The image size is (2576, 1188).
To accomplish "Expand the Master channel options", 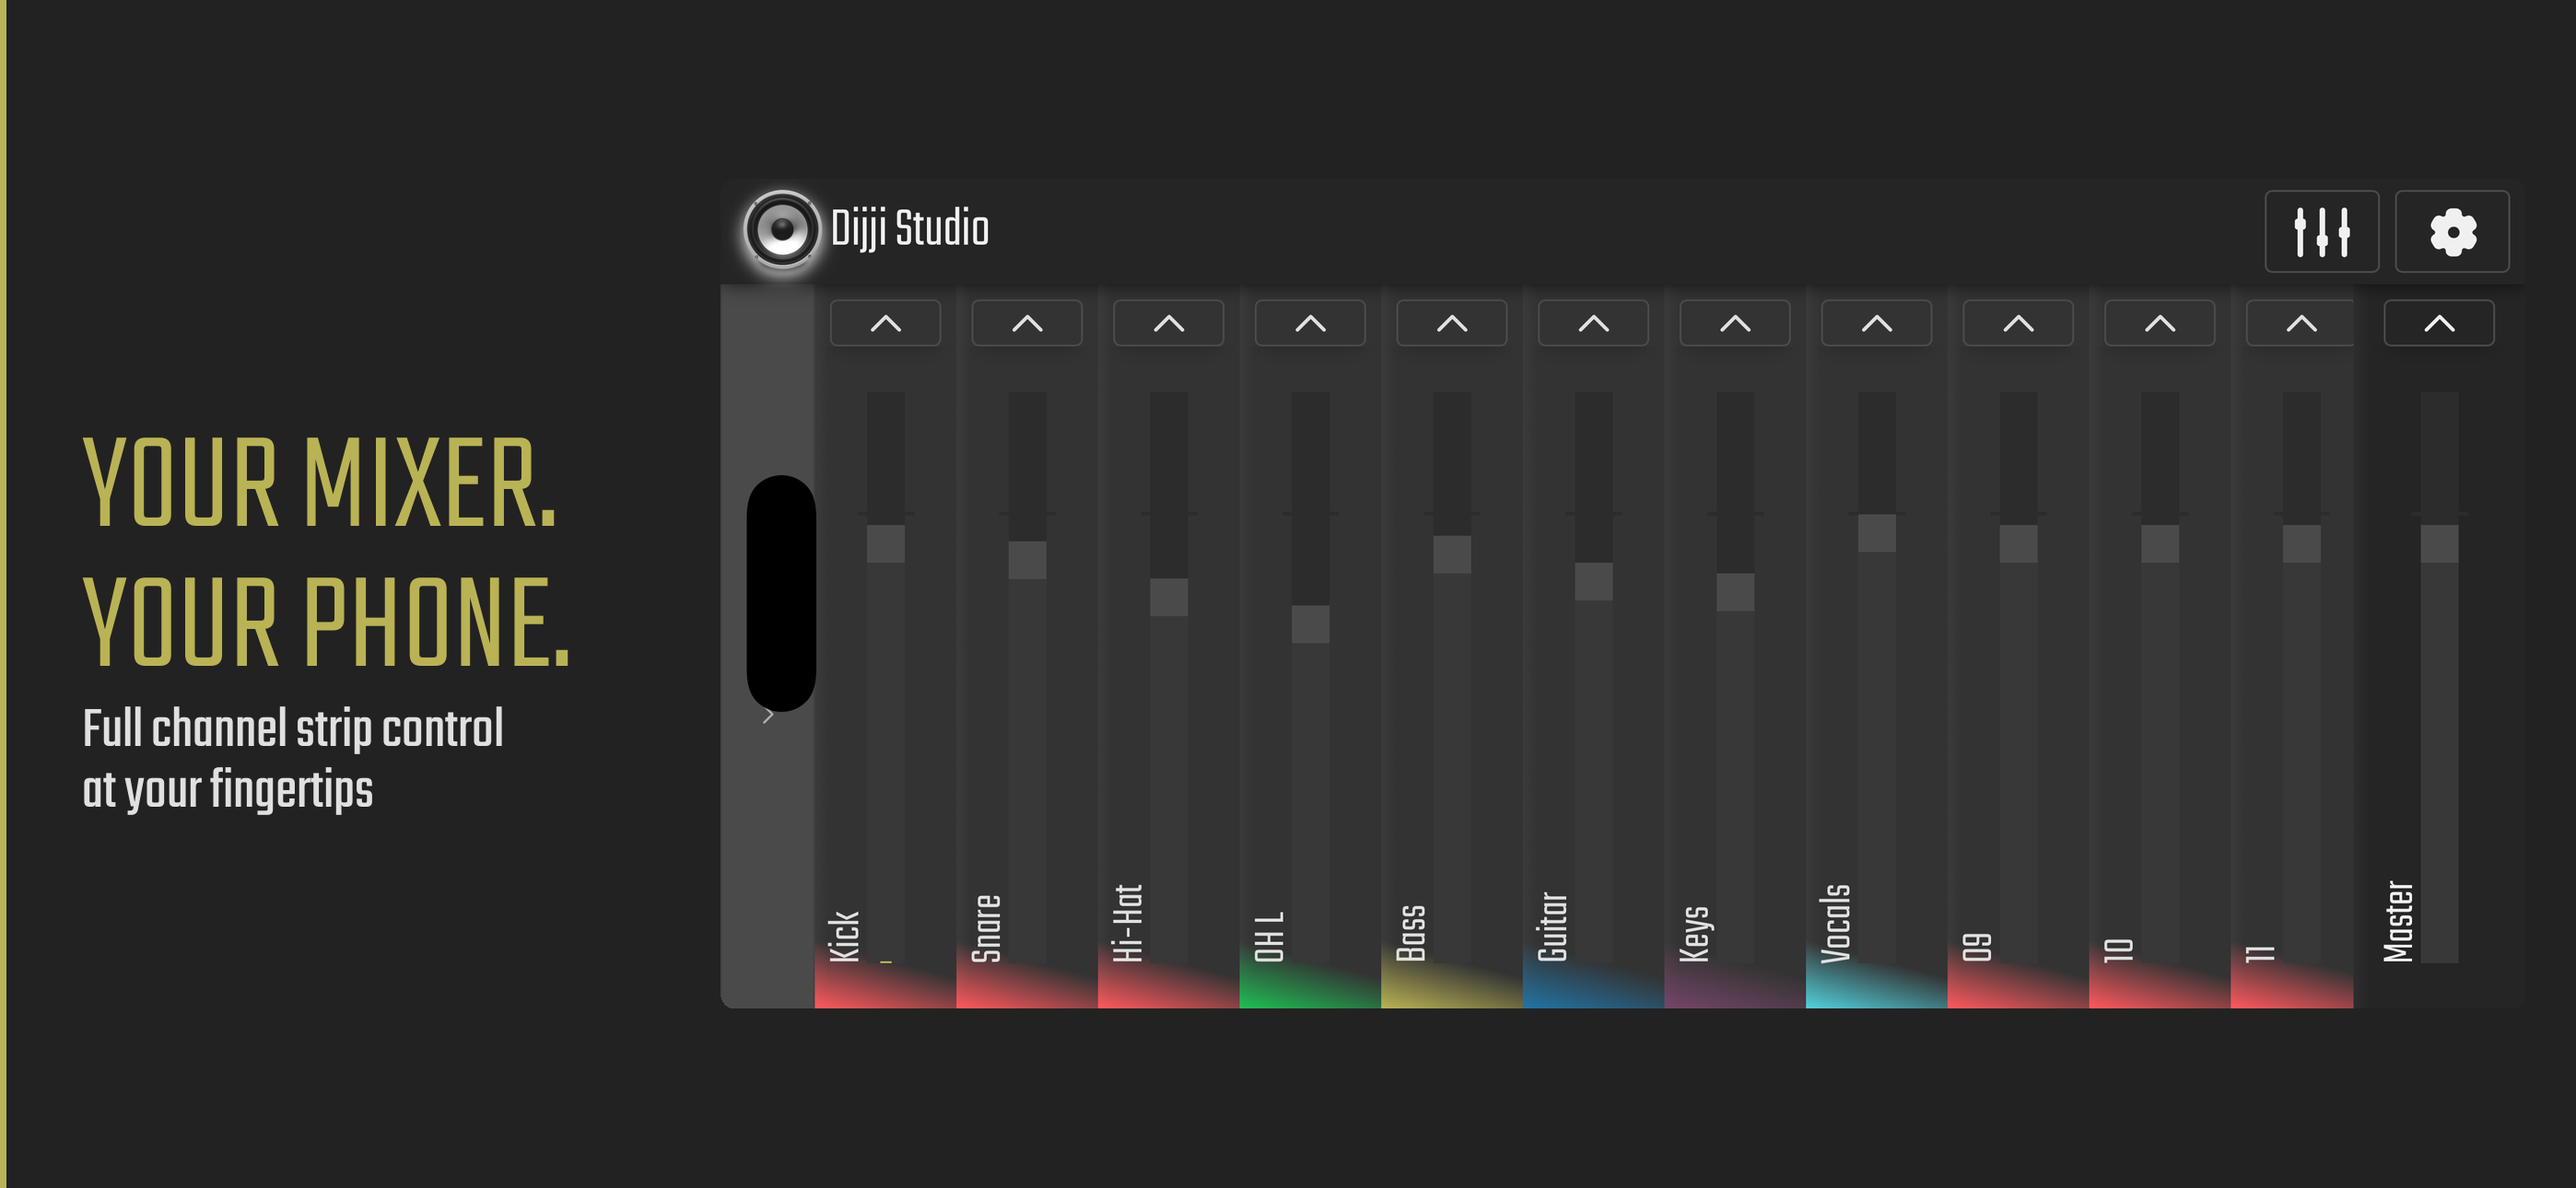I will tap(2438, 322).
